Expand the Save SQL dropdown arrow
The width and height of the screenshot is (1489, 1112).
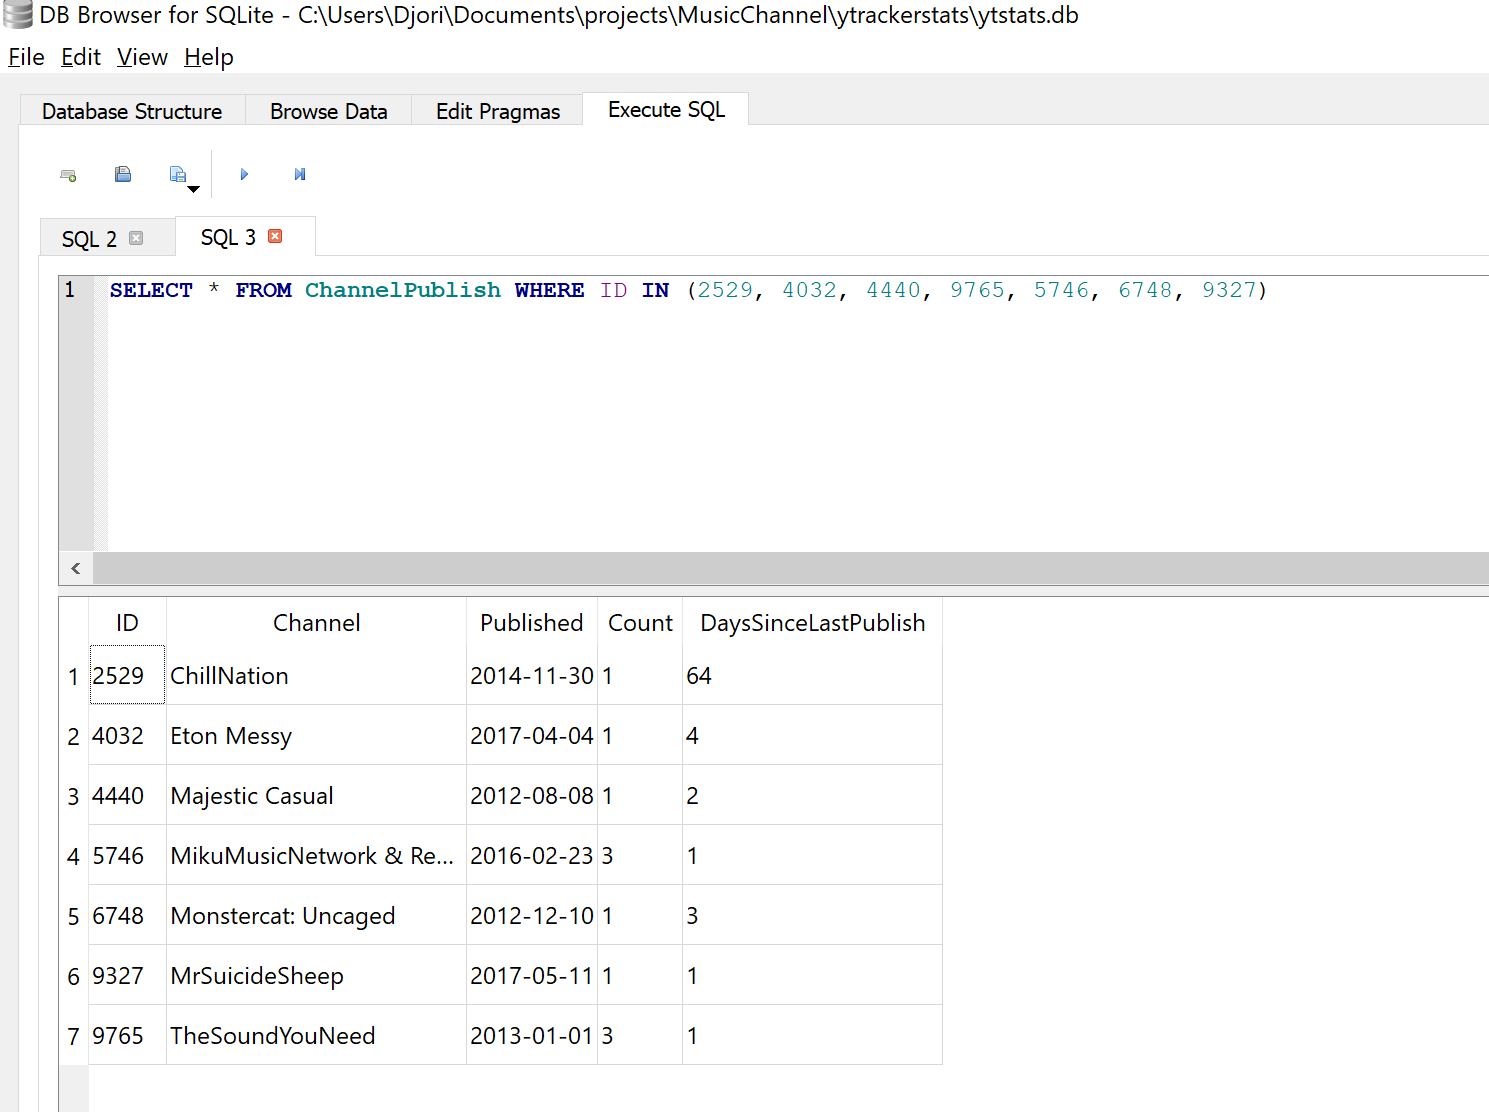coord(194,189)
